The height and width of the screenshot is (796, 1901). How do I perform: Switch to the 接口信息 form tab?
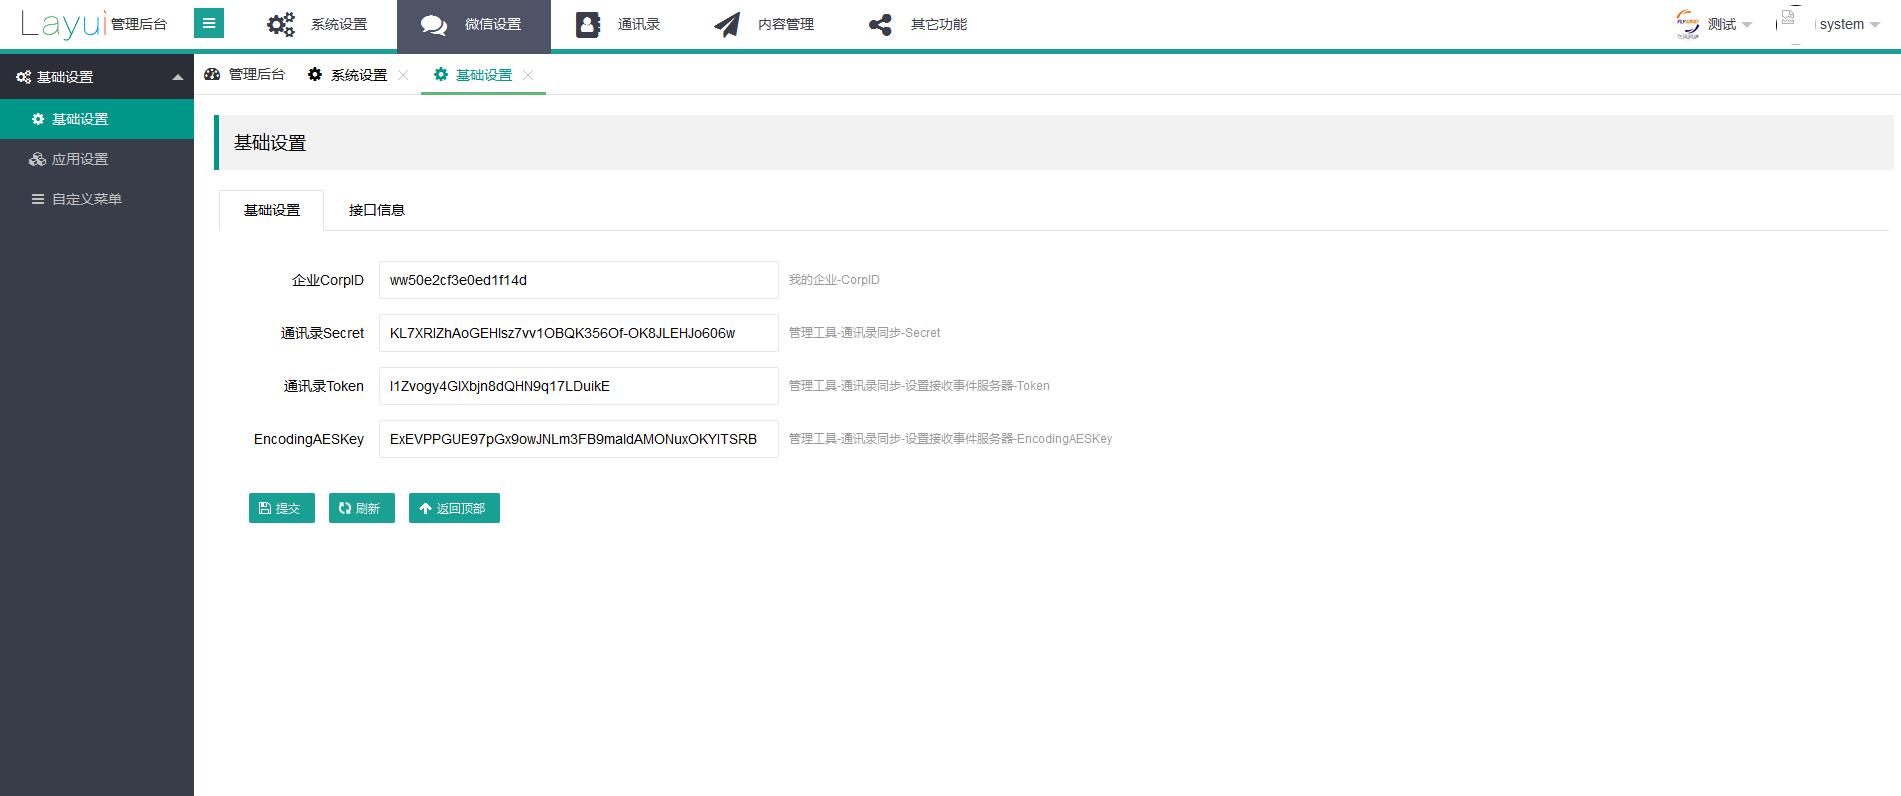[x=377, y=210]
